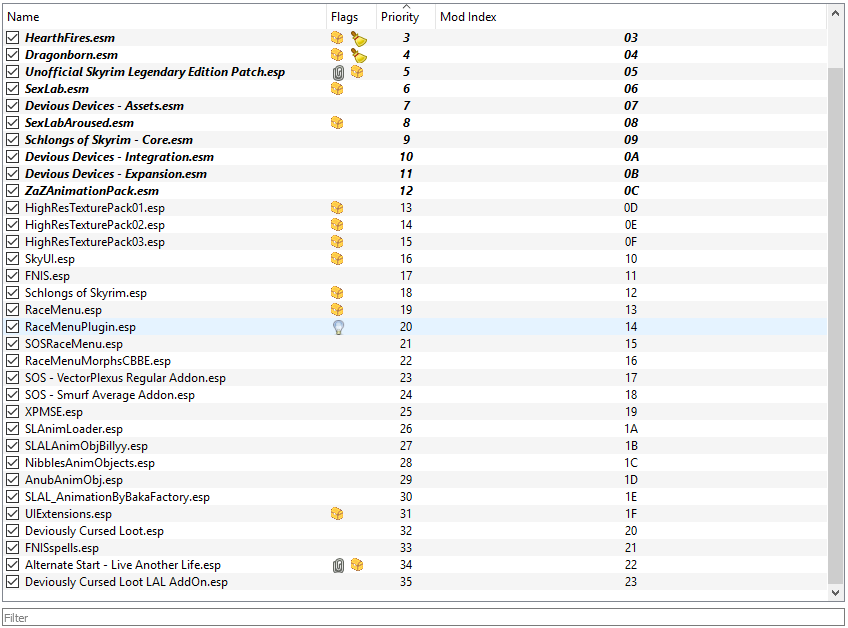The width and height of the screenshot is (848, 628).
Task: Sort by the Mod Index column header
Action: tap(631, 17)
